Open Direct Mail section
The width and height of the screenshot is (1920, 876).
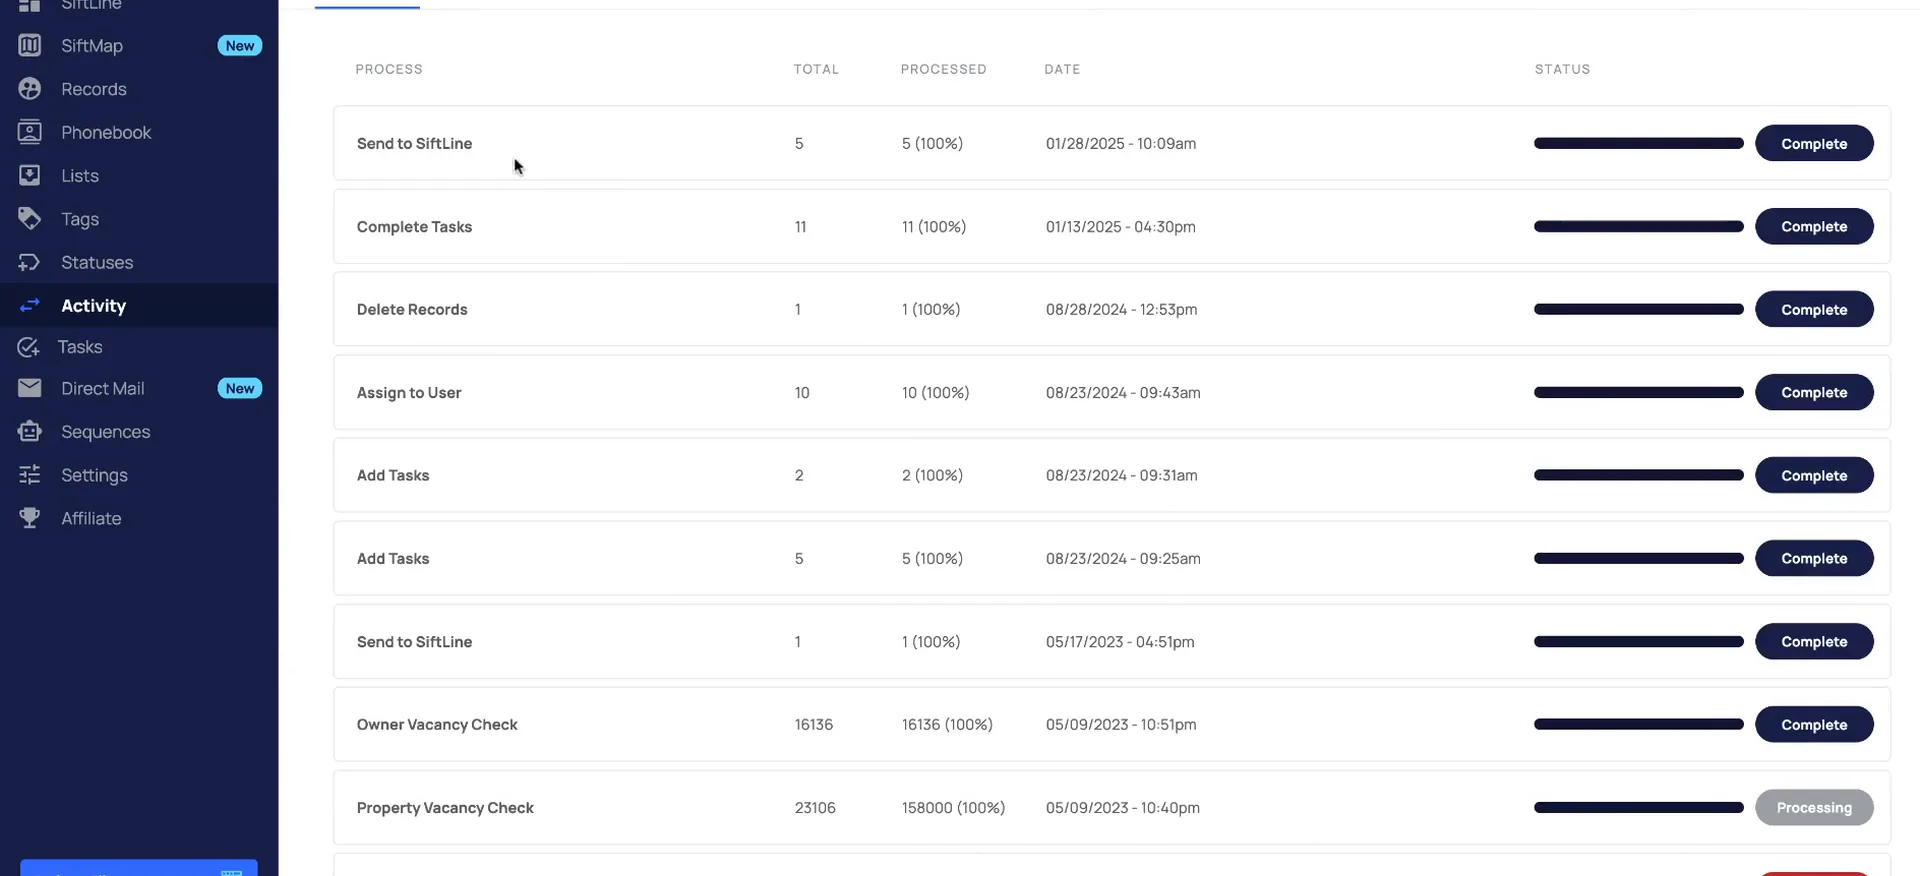pos(103,388)
